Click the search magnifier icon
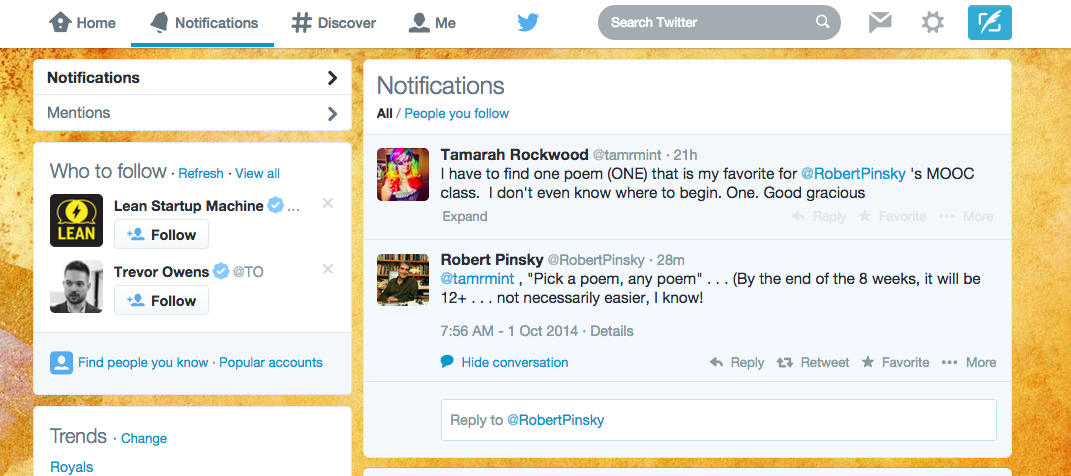The height and width of the screenshot is (476, 1071). (822, 22)
